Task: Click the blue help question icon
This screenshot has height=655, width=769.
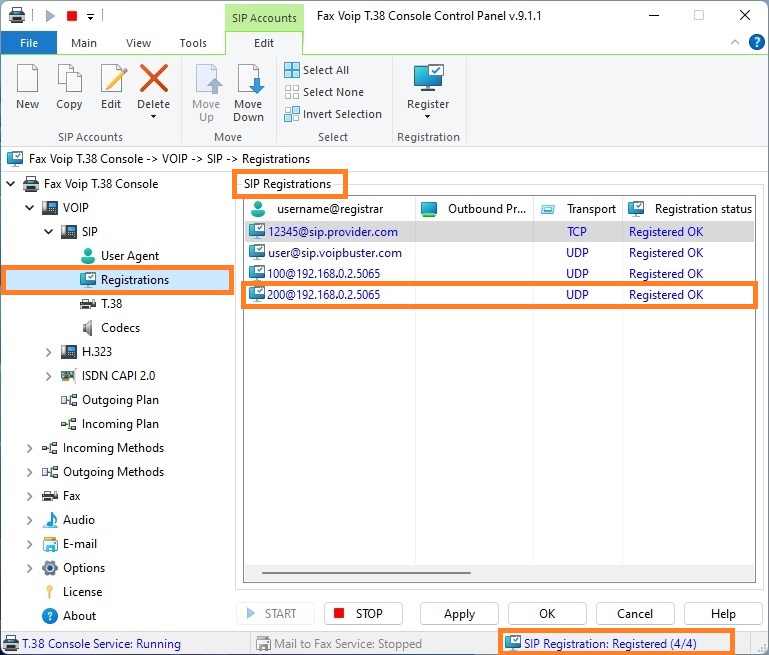Action: pos(757,43)
